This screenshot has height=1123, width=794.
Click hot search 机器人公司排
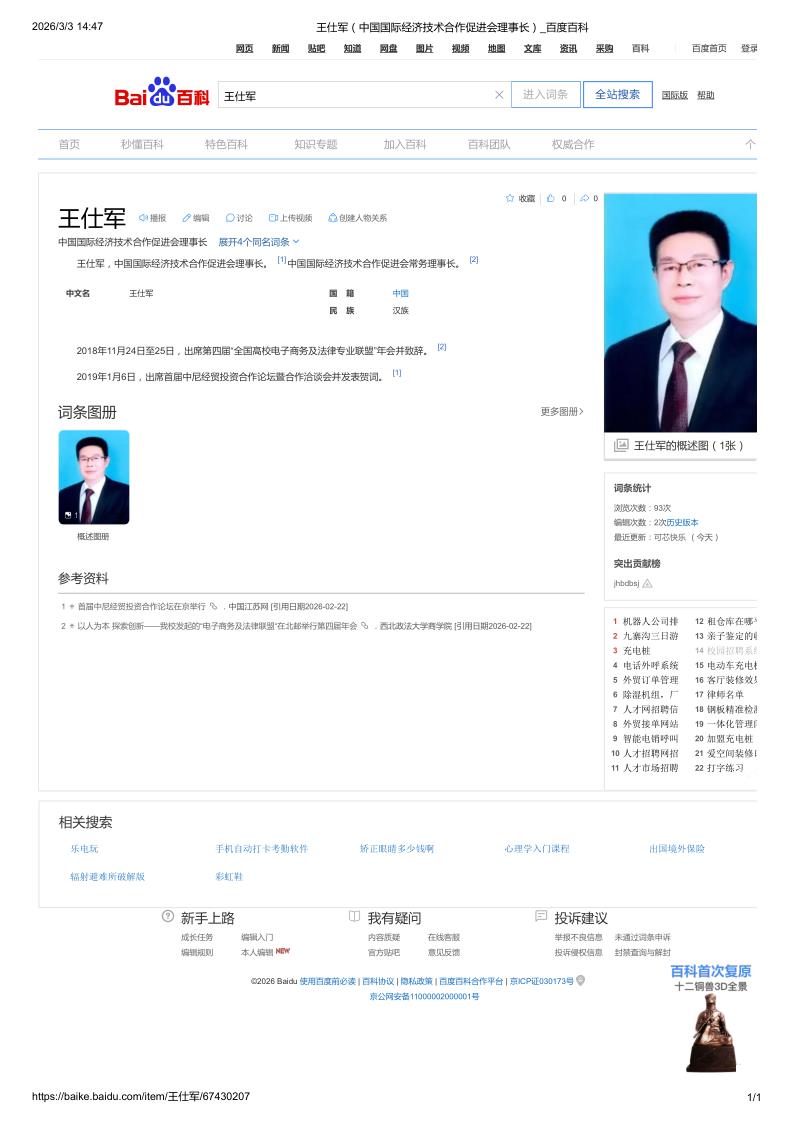650,622
